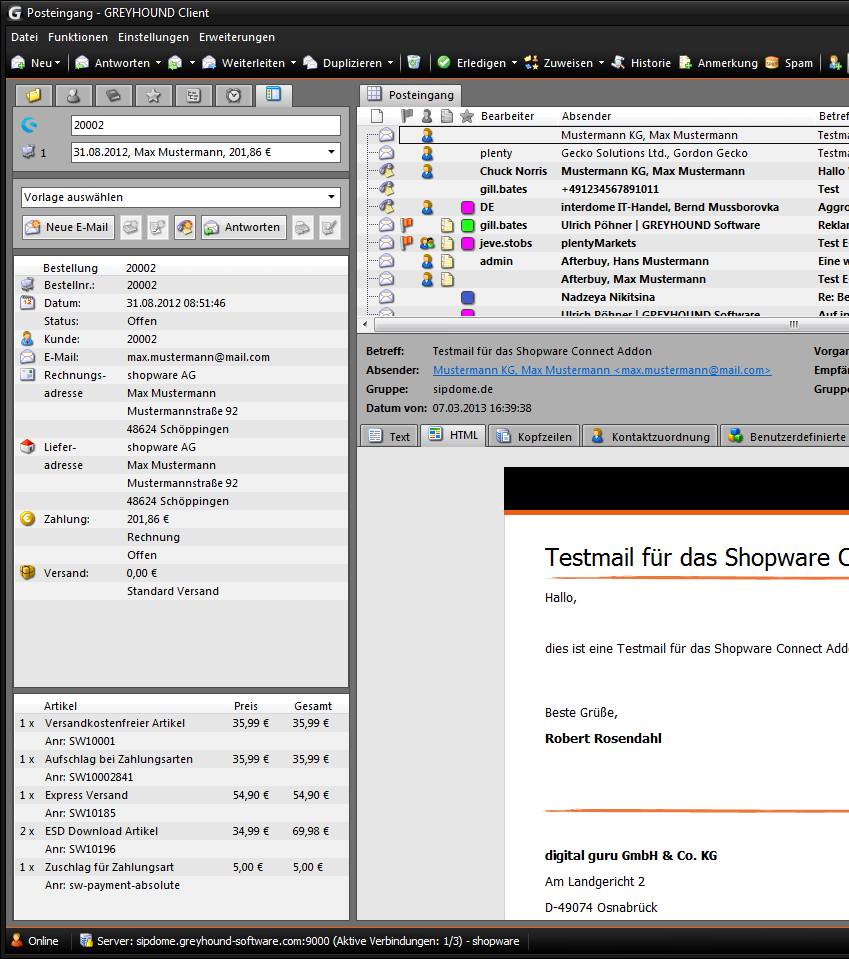Open the Mustermann KG sender email link
This screenshot has height=959, width=849.
[602, 370]
